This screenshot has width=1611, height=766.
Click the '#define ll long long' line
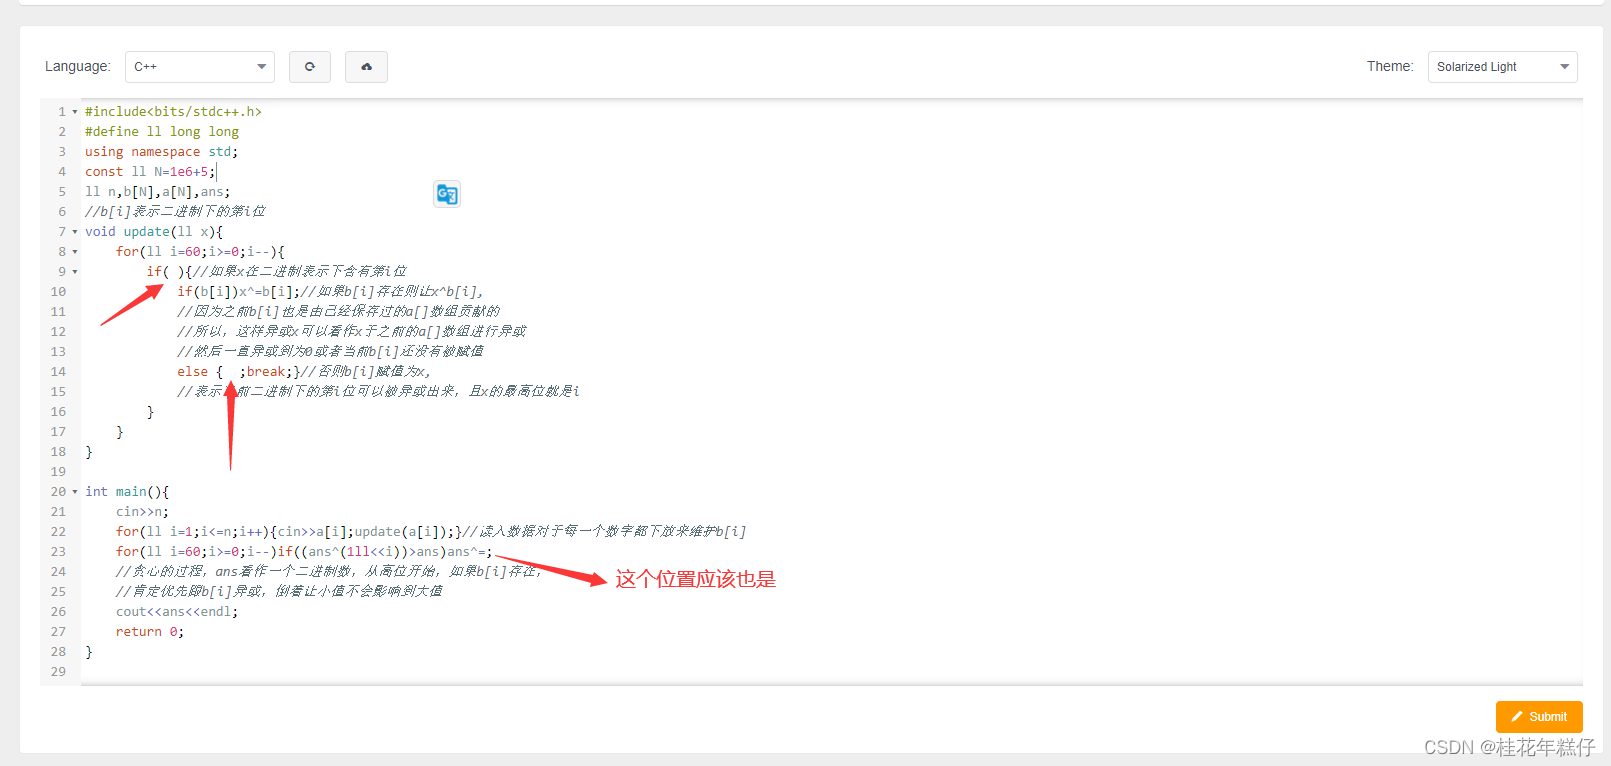[162, 132]
